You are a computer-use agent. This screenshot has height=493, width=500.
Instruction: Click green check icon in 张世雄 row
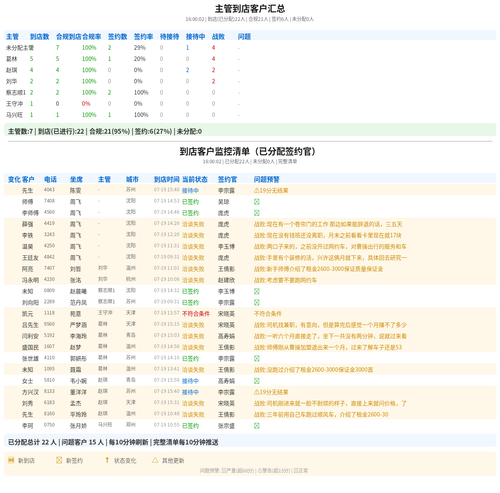[x=257, y=358]
